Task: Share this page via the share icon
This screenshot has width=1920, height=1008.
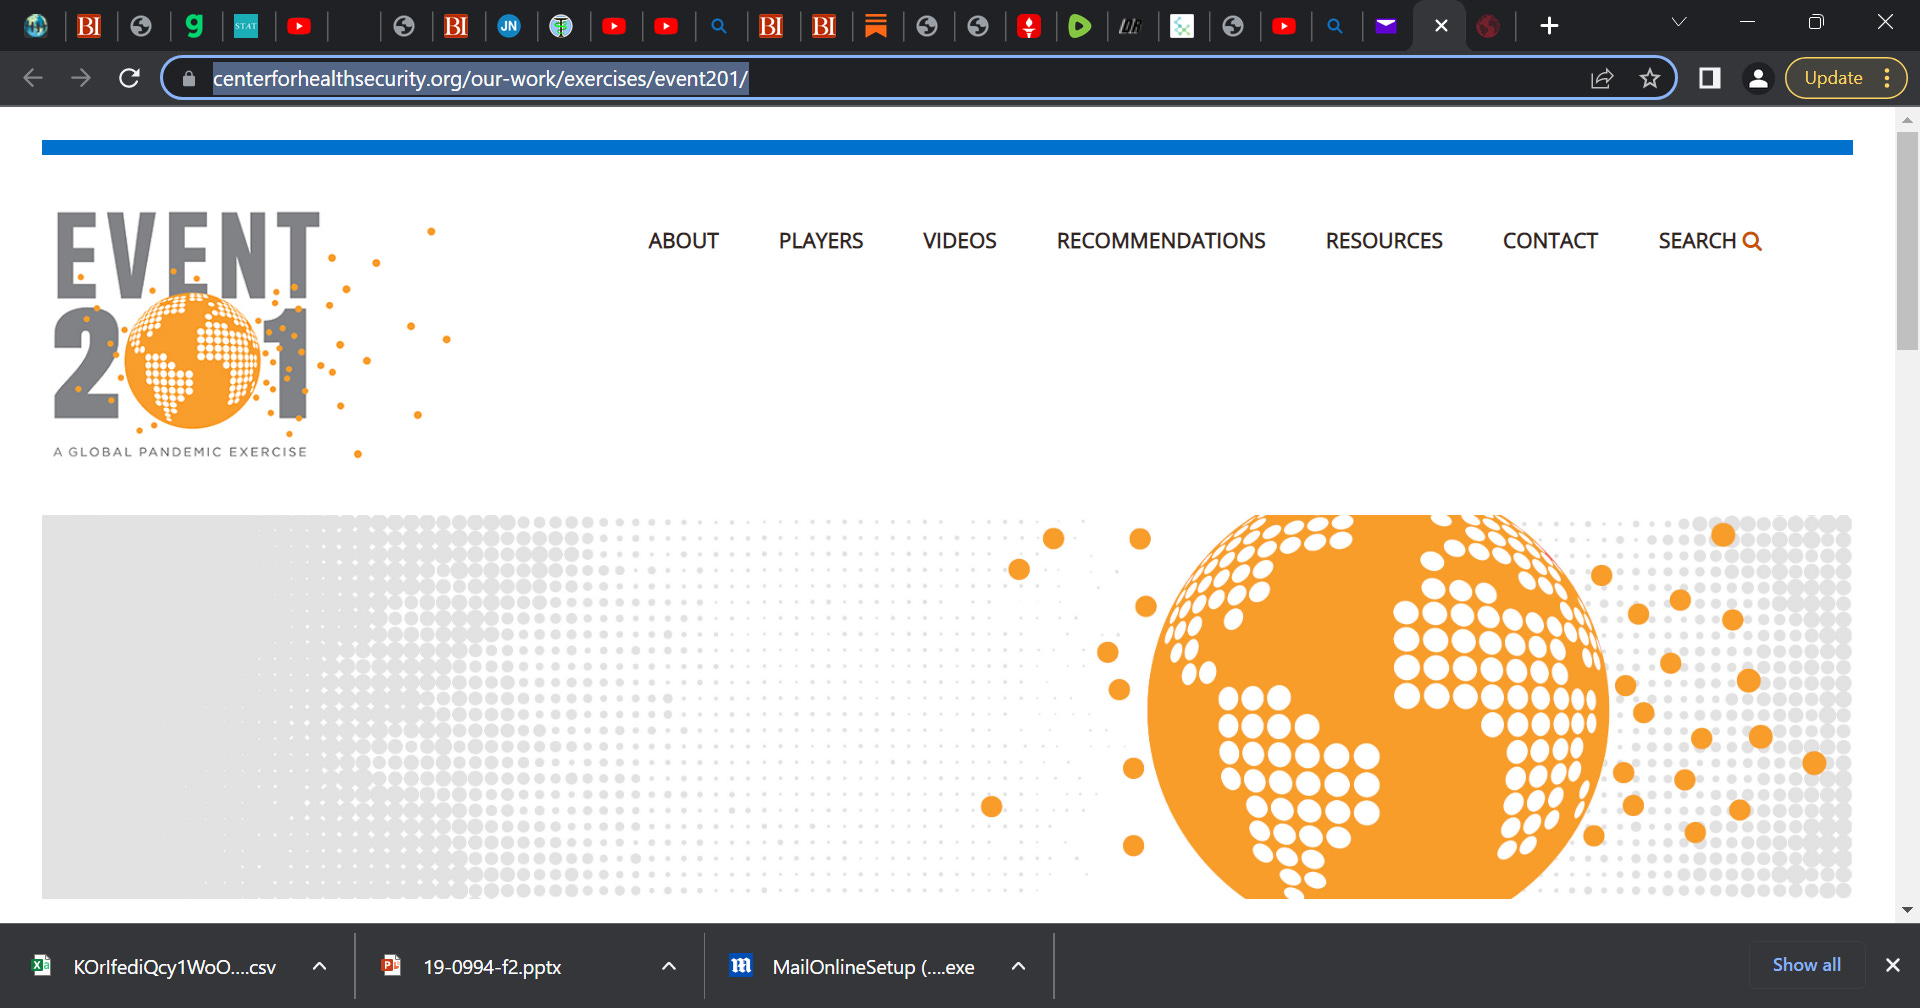Action: click(x=1602, y=78)
